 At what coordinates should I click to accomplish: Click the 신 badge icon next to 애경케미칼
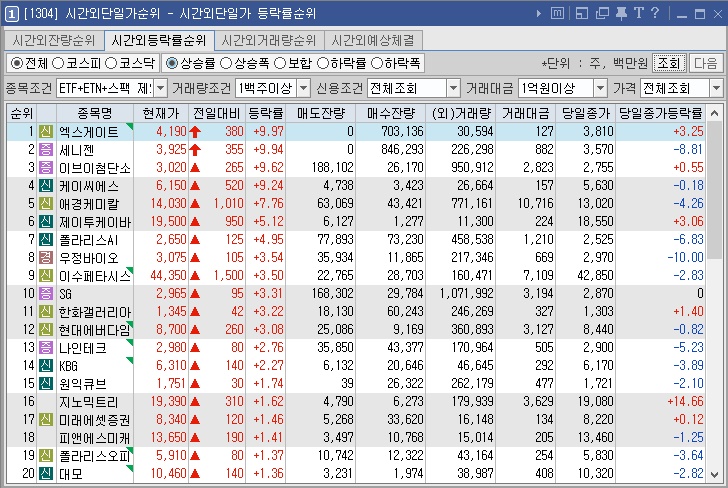(46, 203)
